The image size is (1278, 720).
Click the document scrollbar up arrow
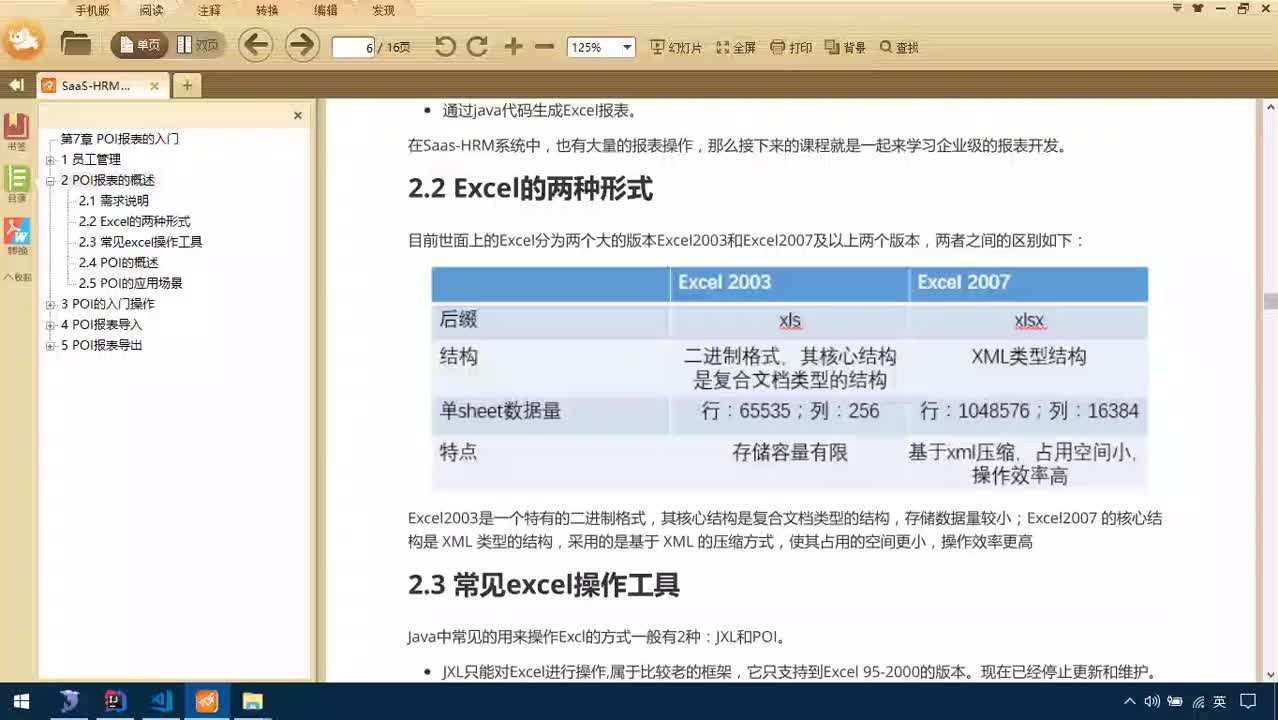[x=1270, y=105]
